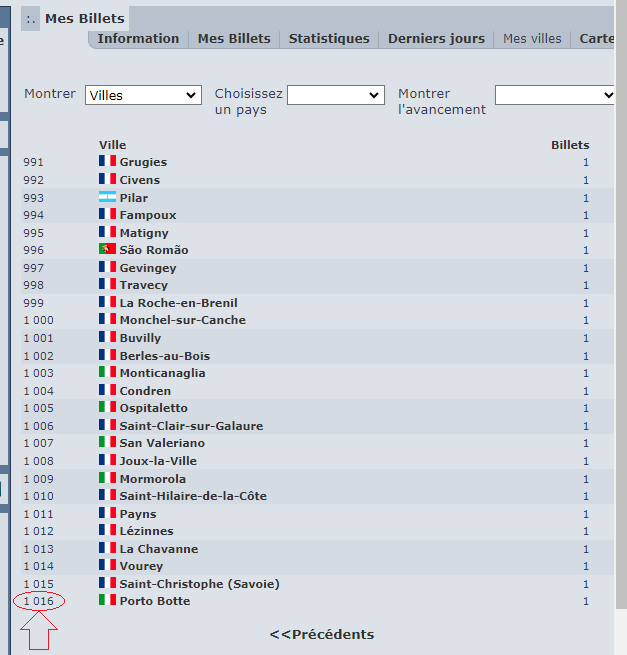The image size is (627, 655).
Task: Click the Italian flag next to Monticanaglia
Action: pos(107,373)
